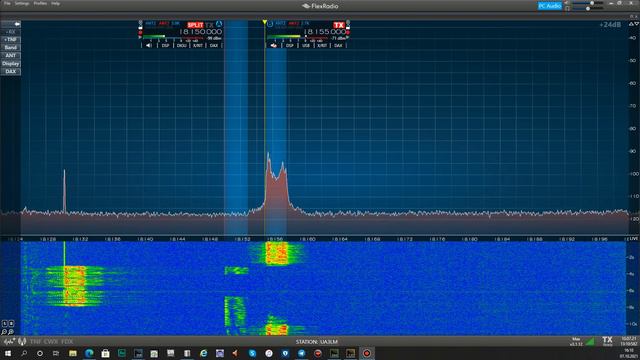
Task: Open Microsoft Edge from taskbar
Action: click(x=89, y=353)
